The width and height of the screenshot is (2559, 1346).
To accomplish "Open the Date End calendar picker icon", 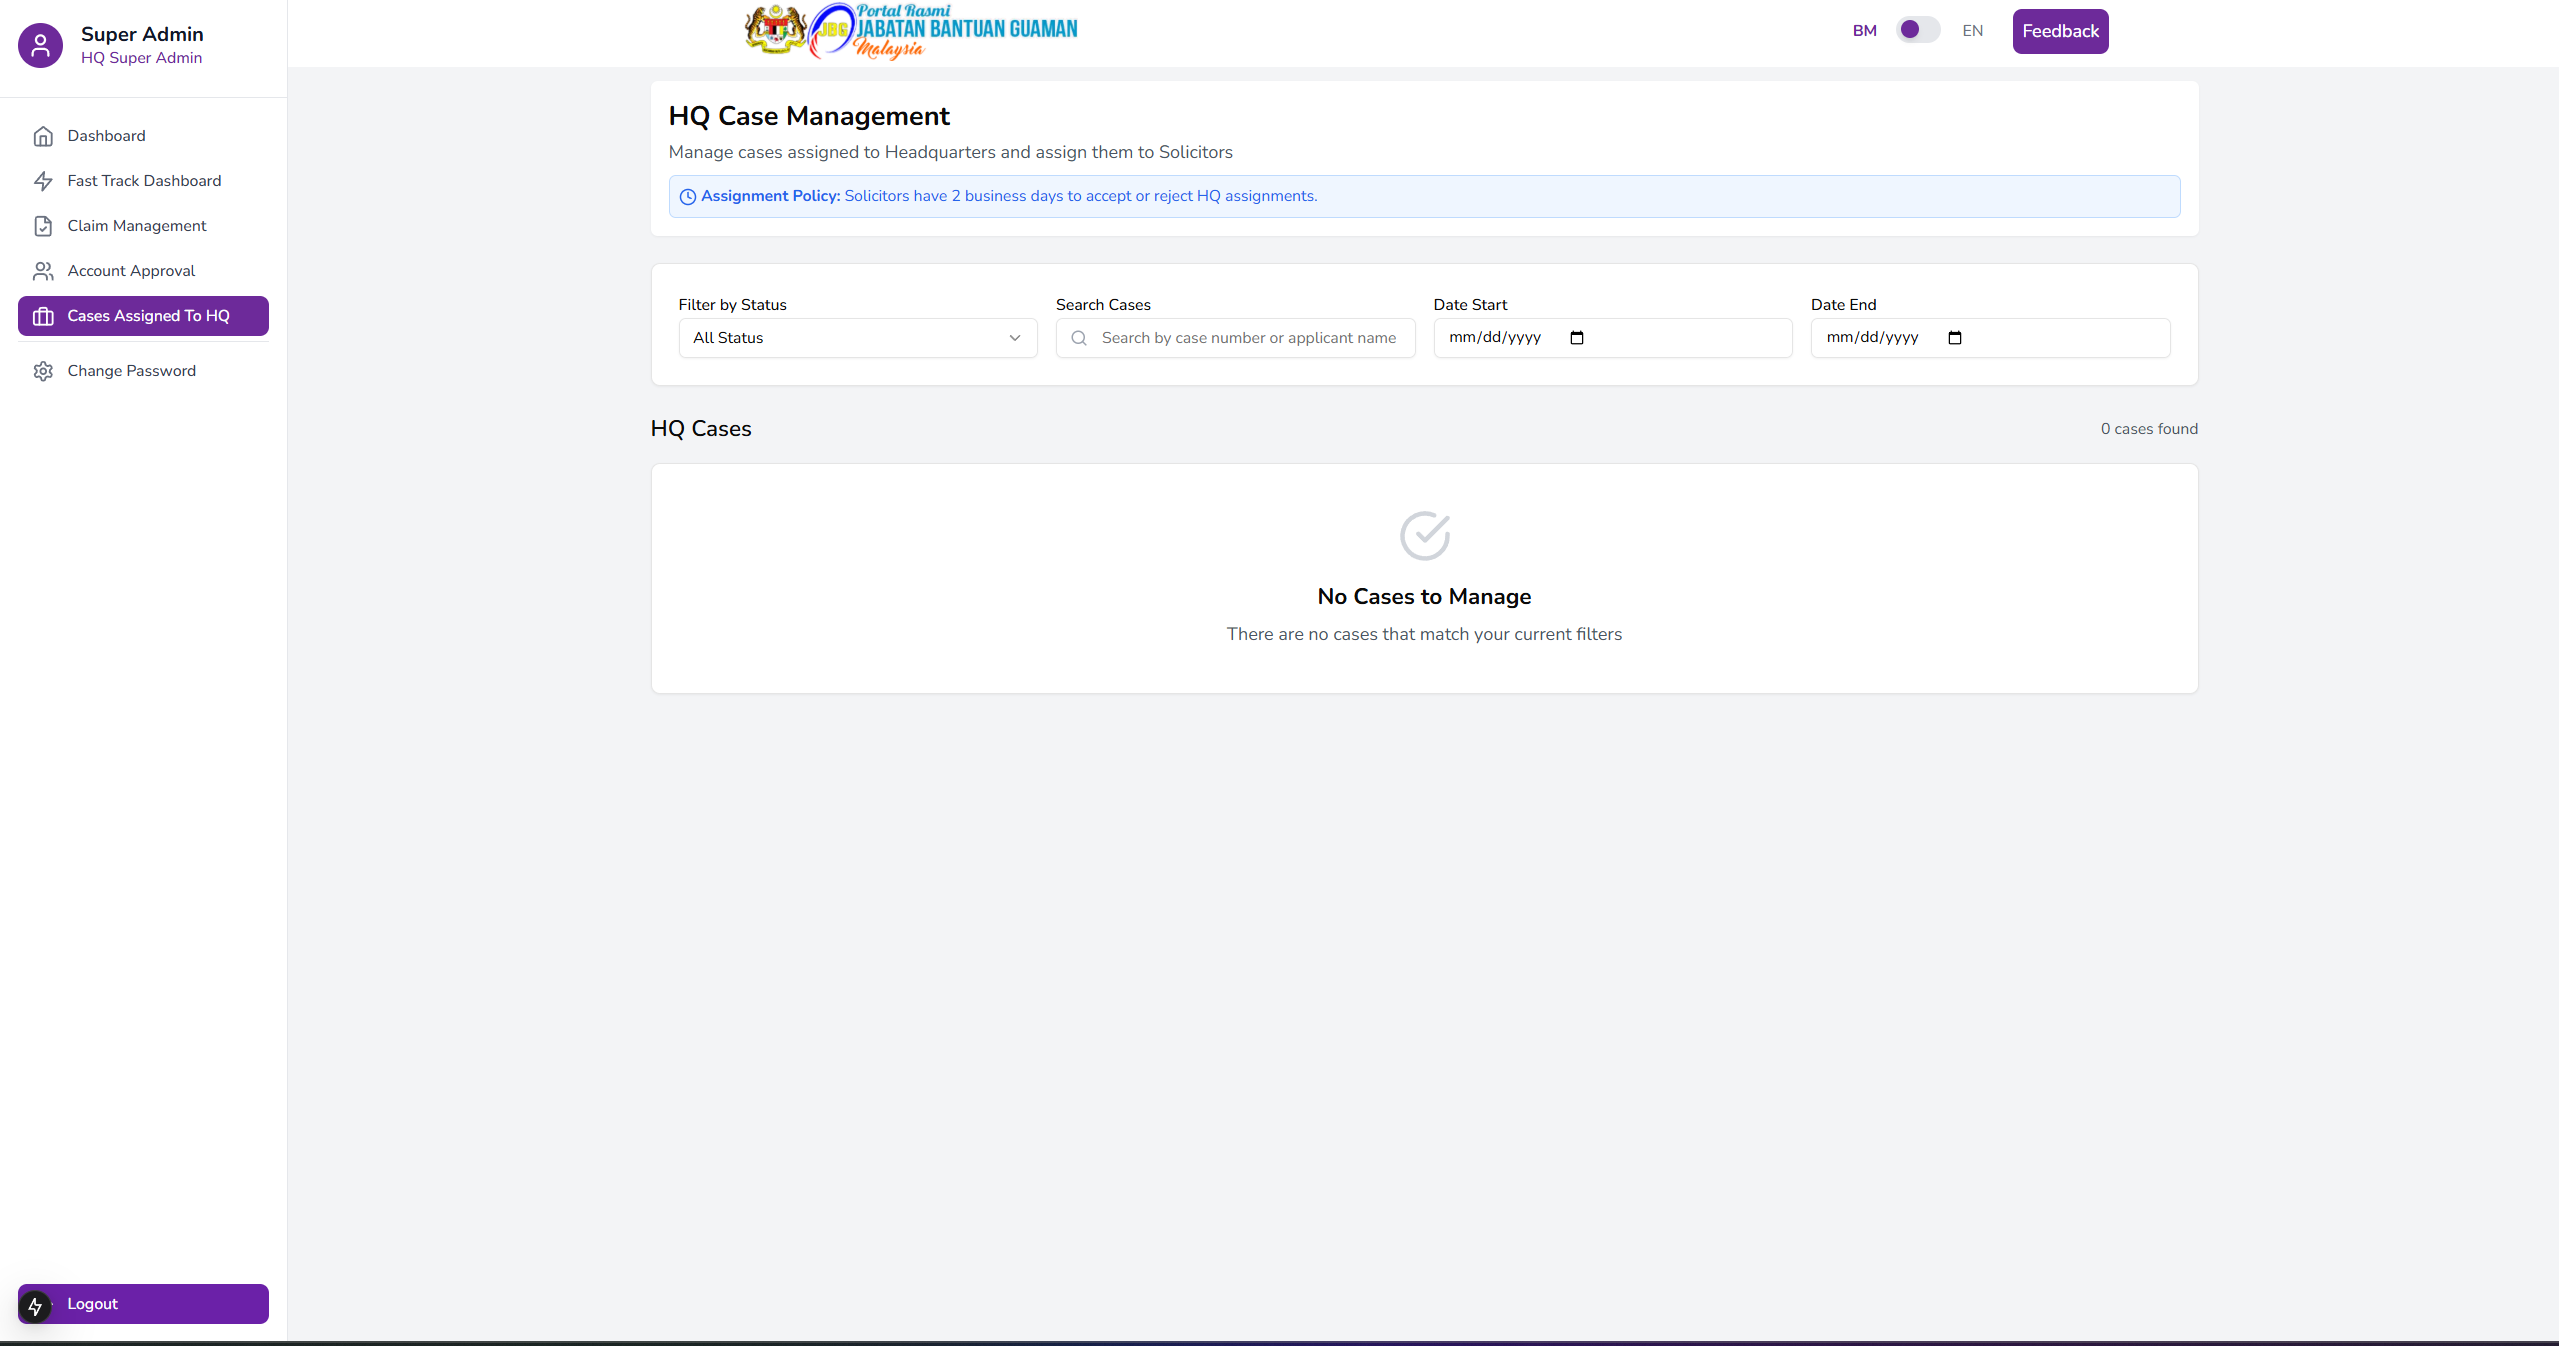I will pos(1955,338).
